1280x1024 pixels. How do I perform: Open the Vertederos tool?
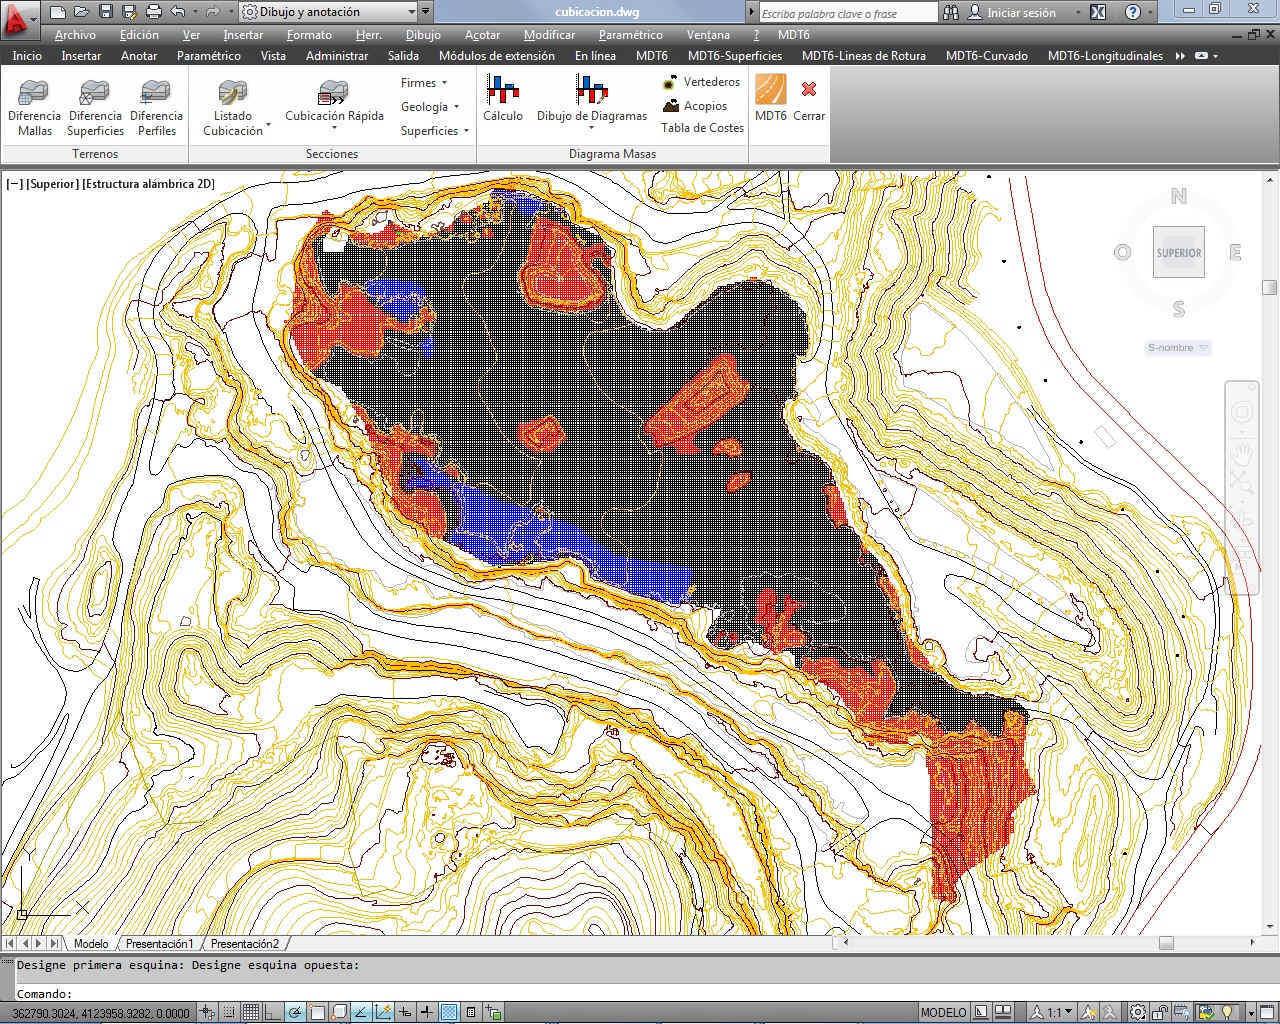click(x=701, y=82)
